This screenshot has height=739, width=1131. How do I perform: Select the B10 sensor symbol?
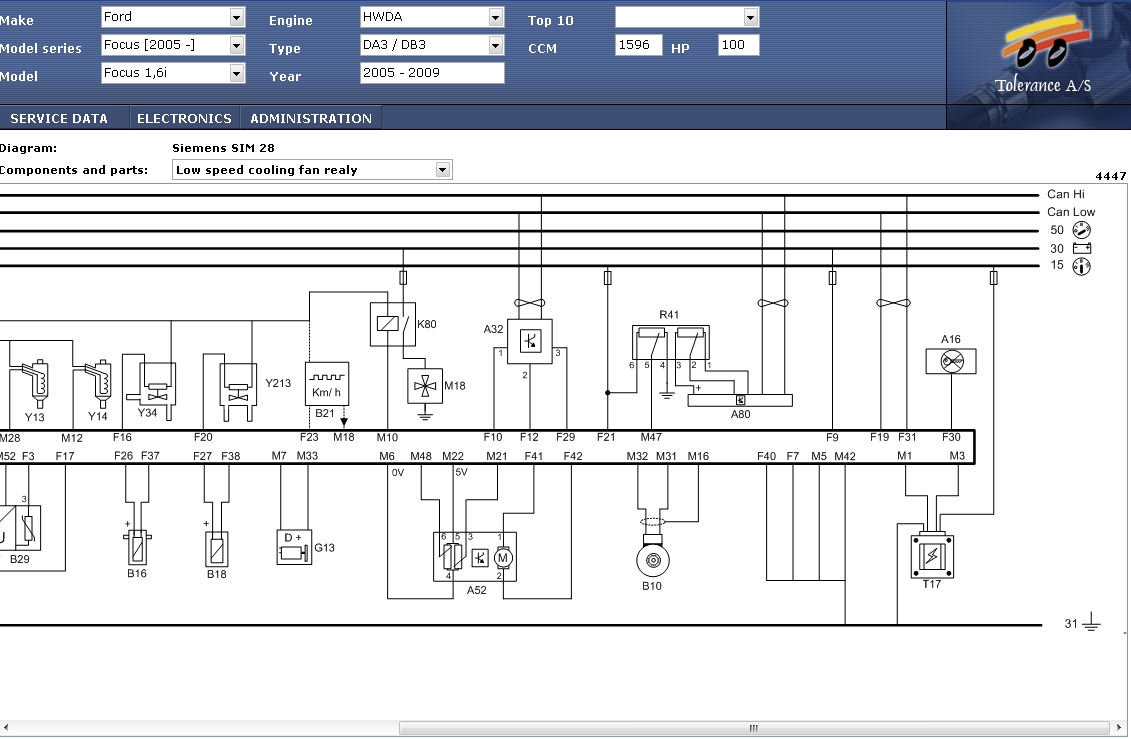(x=652, y=557)
